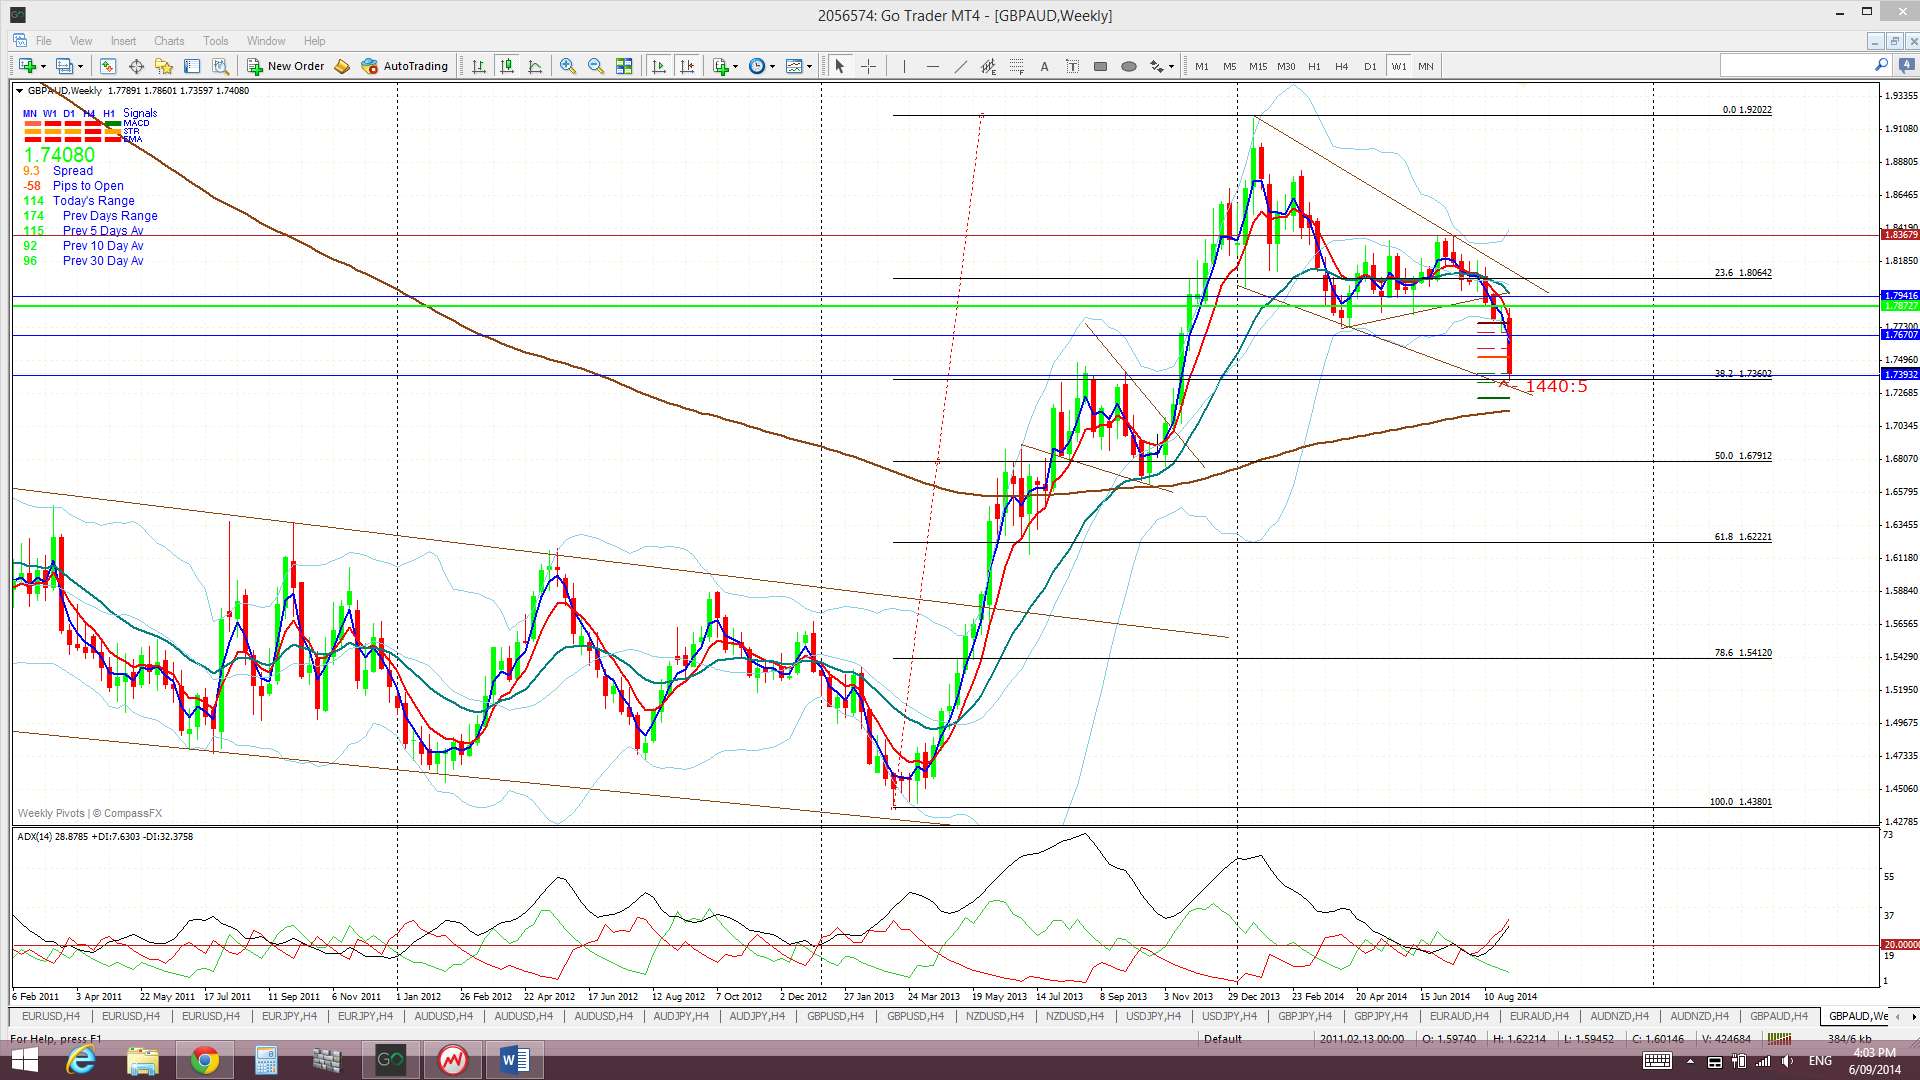Switch to the EURAUD,H4 chart tab
The image size is (1920, 1080).
[1458, 1016]
